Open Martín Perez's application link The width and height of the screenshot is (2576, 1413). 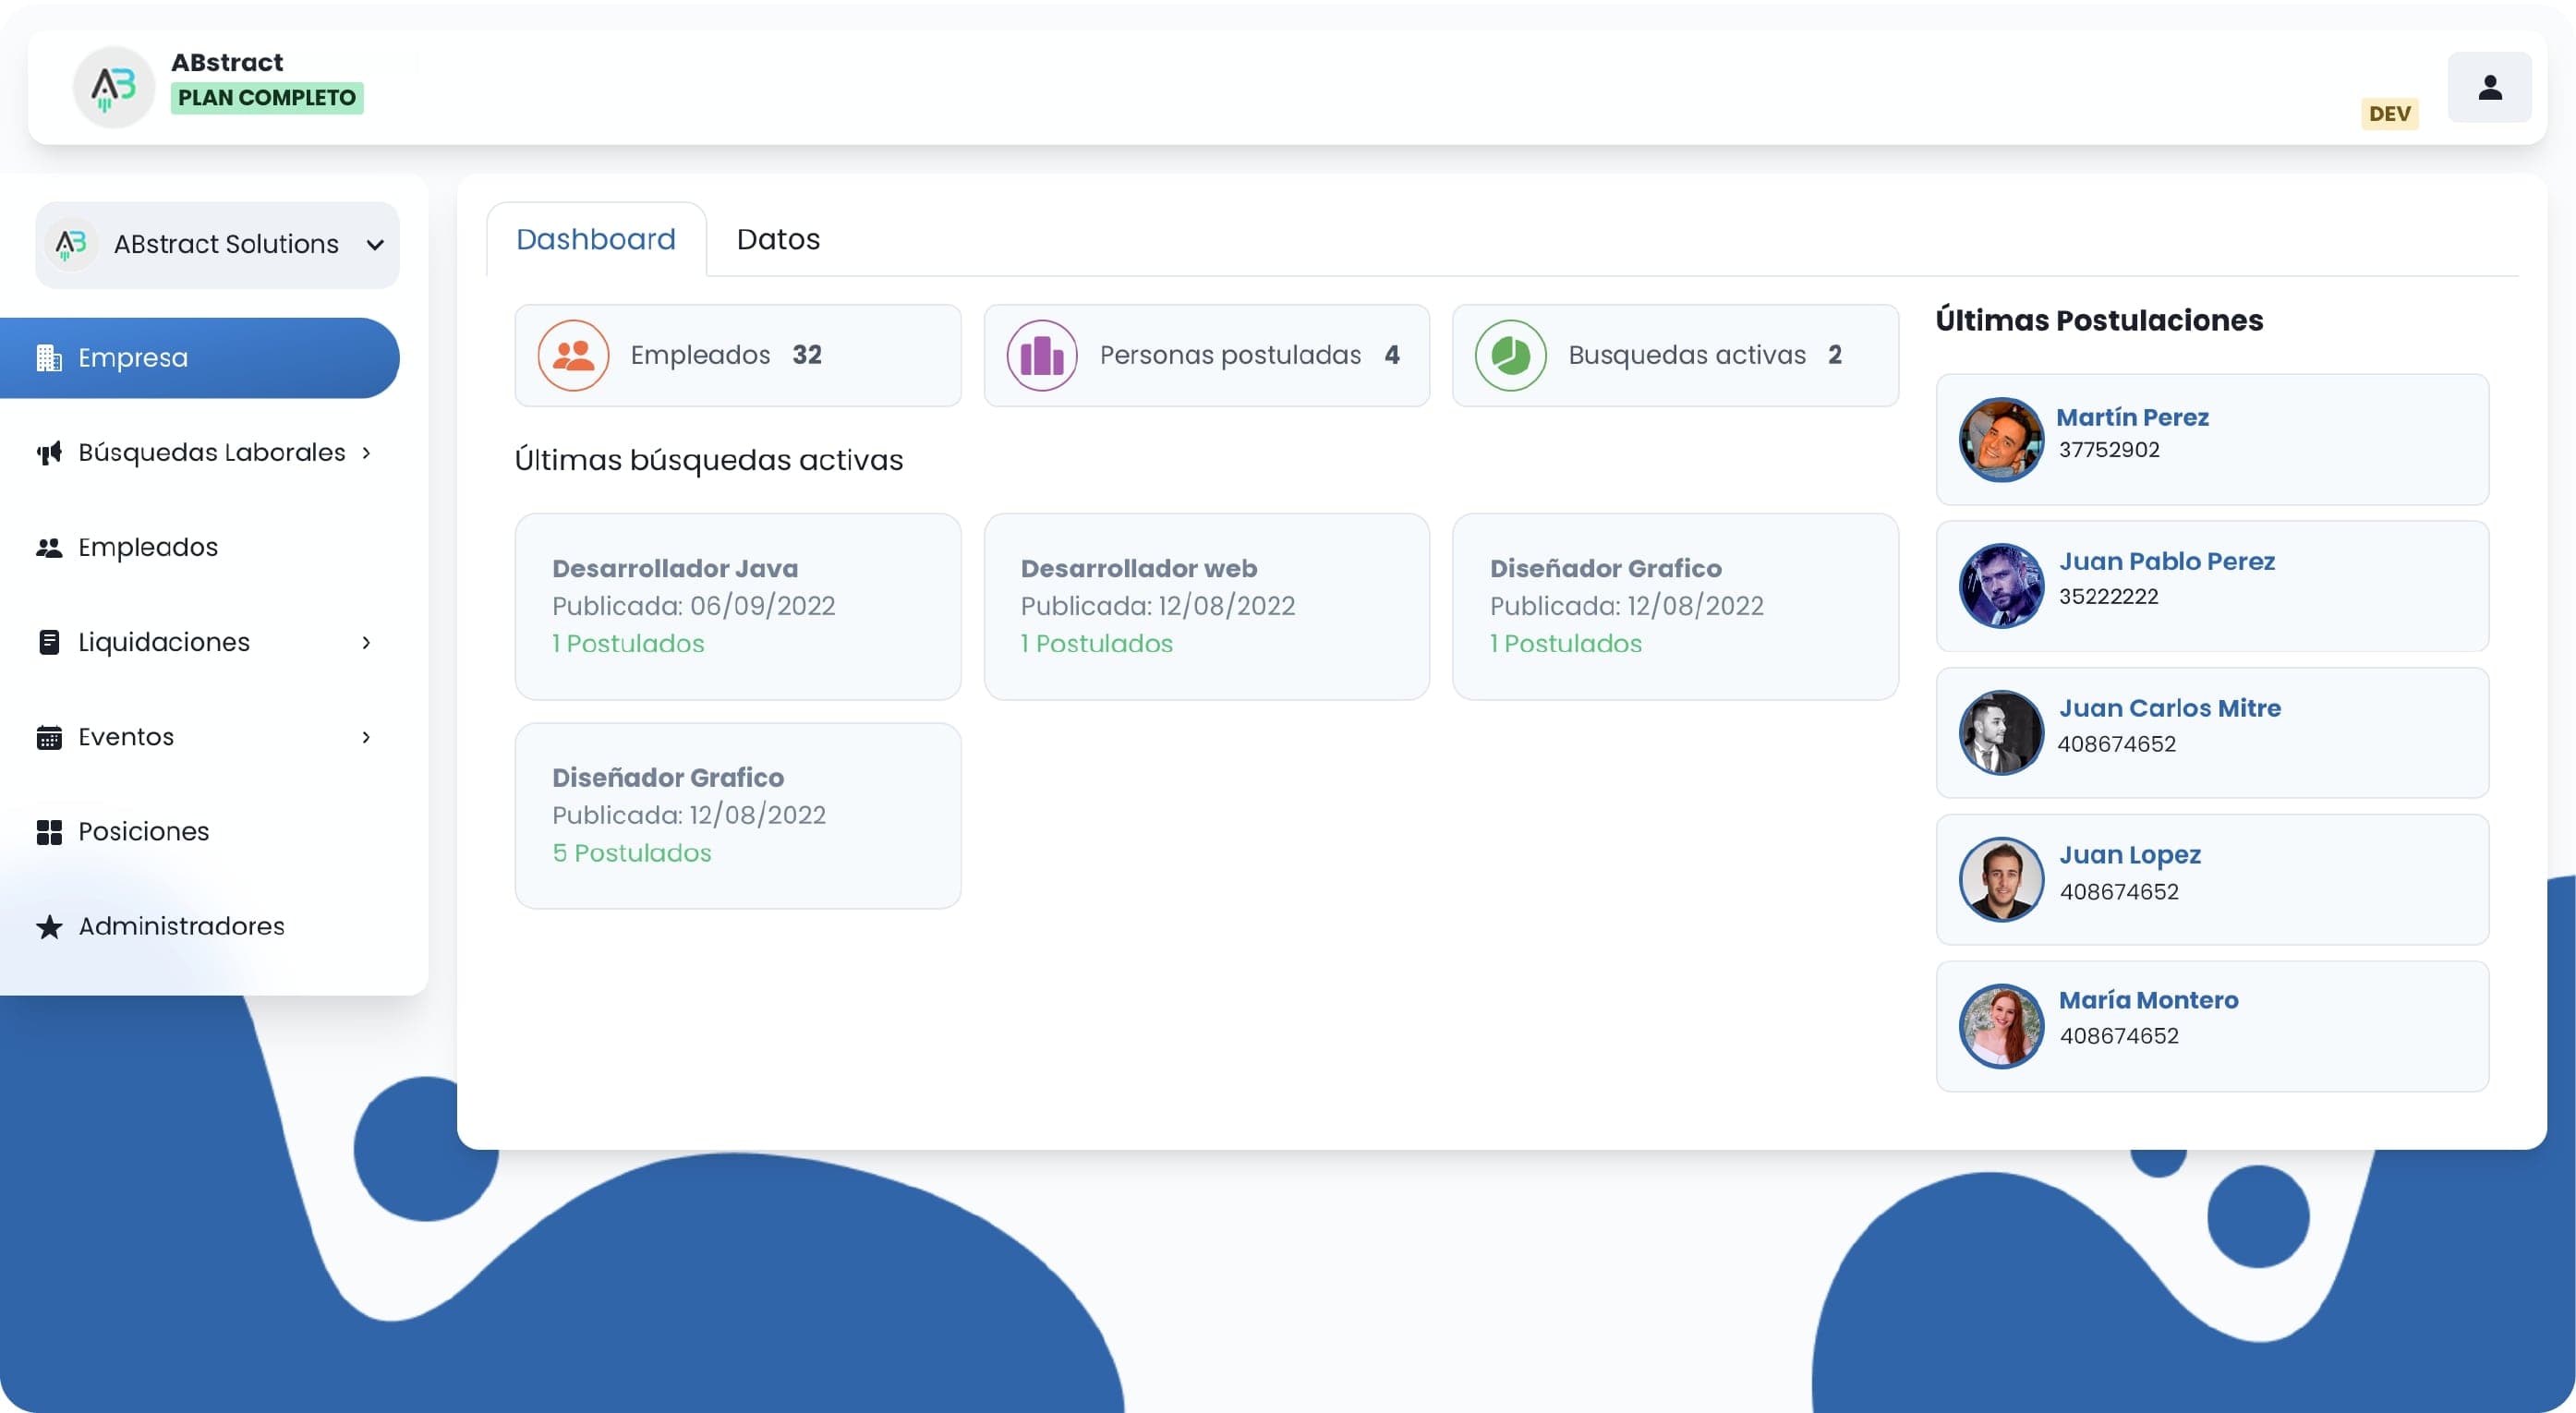(2131, 417)
